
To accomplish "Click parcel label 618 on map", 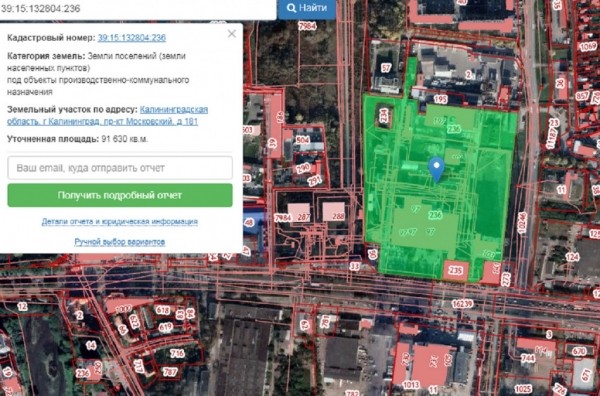I will 163,310.
